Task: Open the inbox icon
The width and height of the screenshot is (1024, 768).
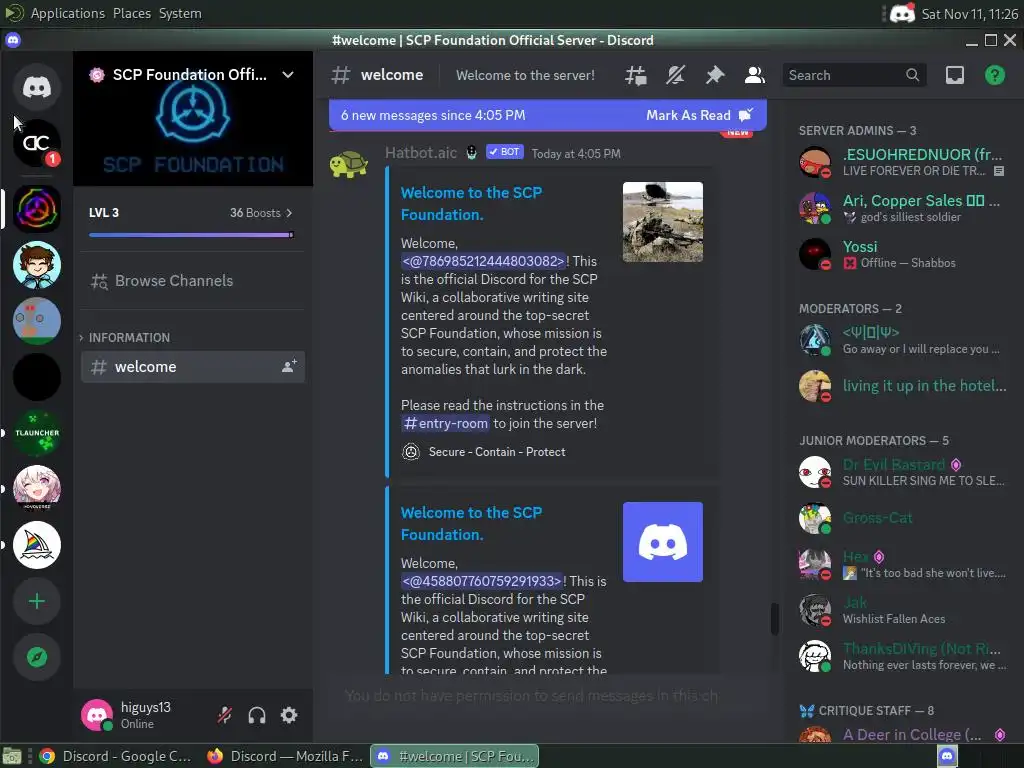Action: 955,75
